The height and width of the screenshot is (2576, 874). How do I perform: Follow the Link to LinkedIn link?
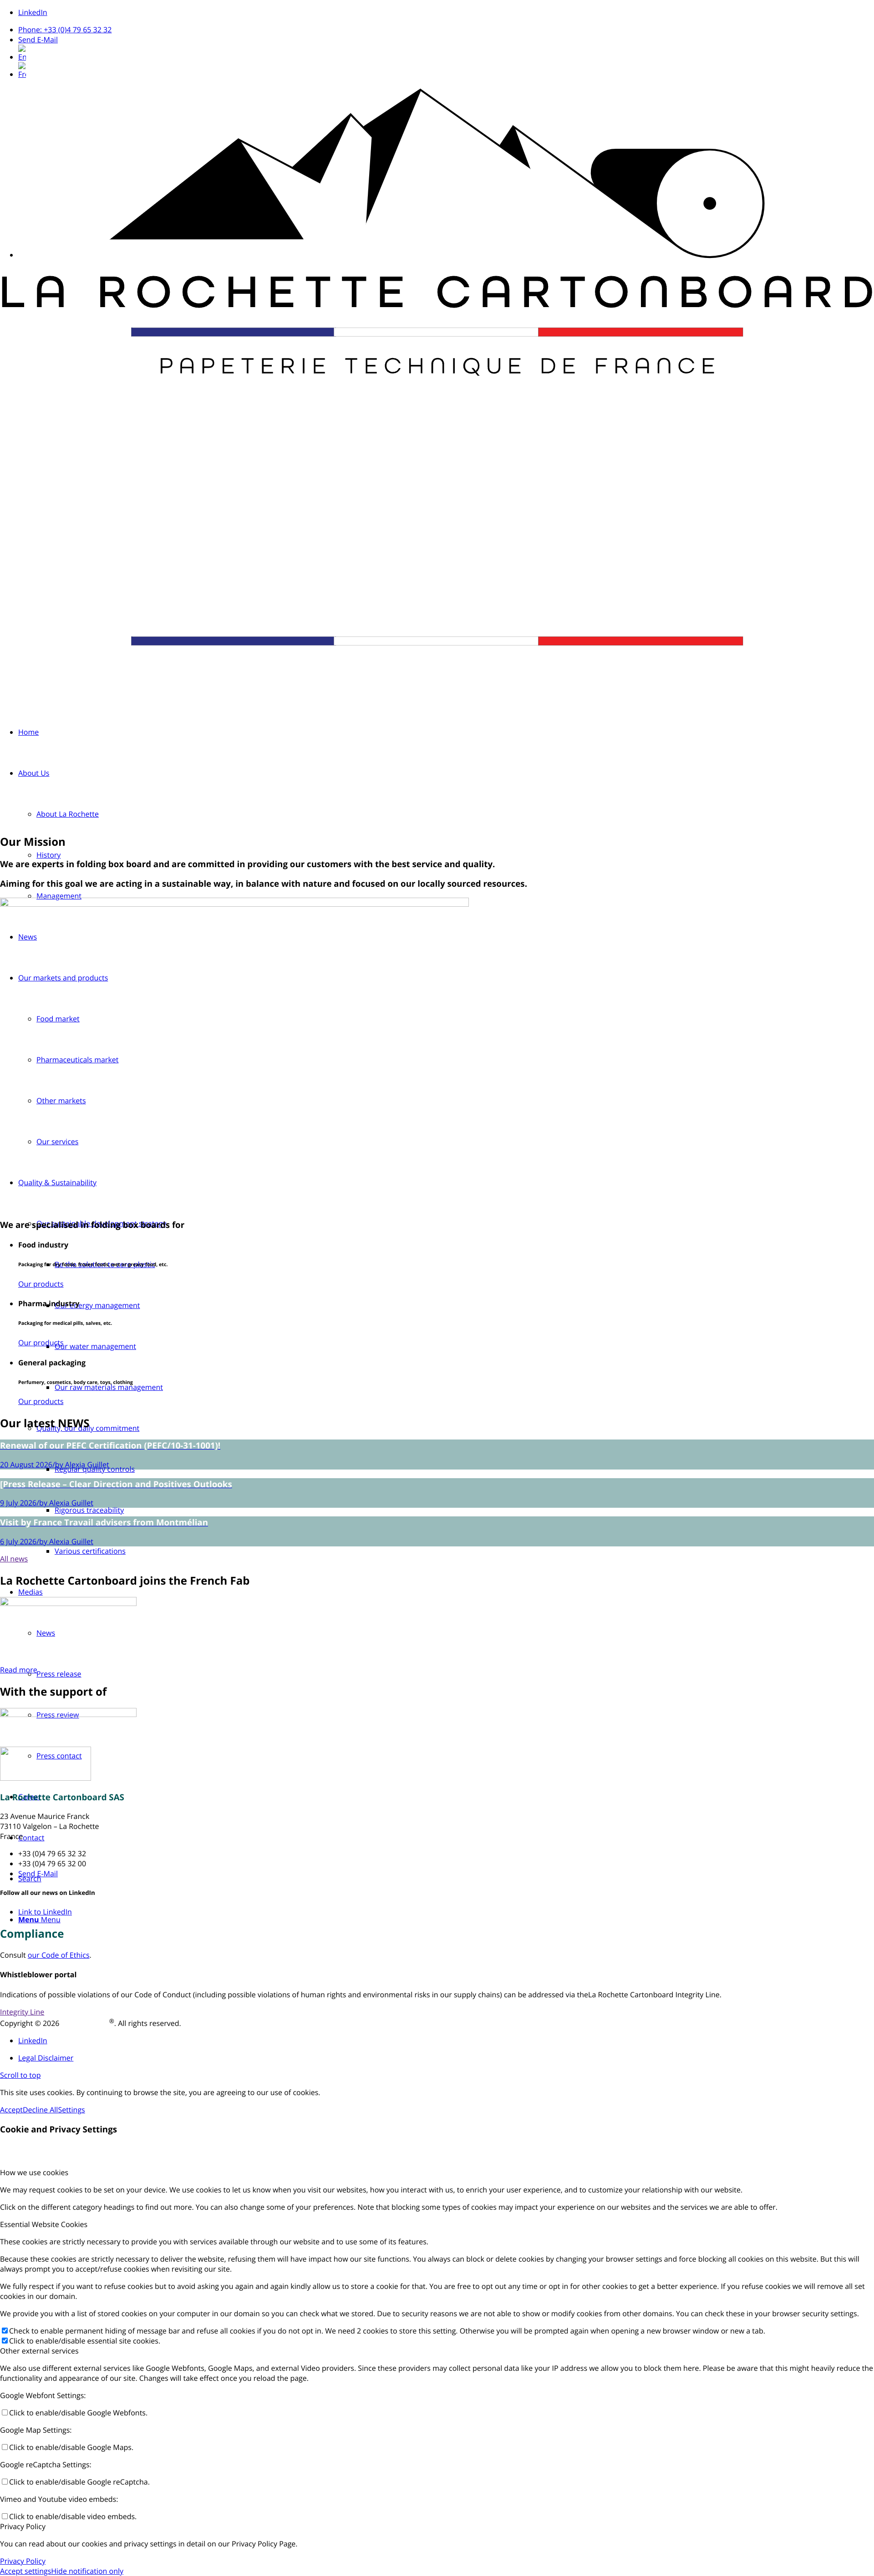point(45,1912)
